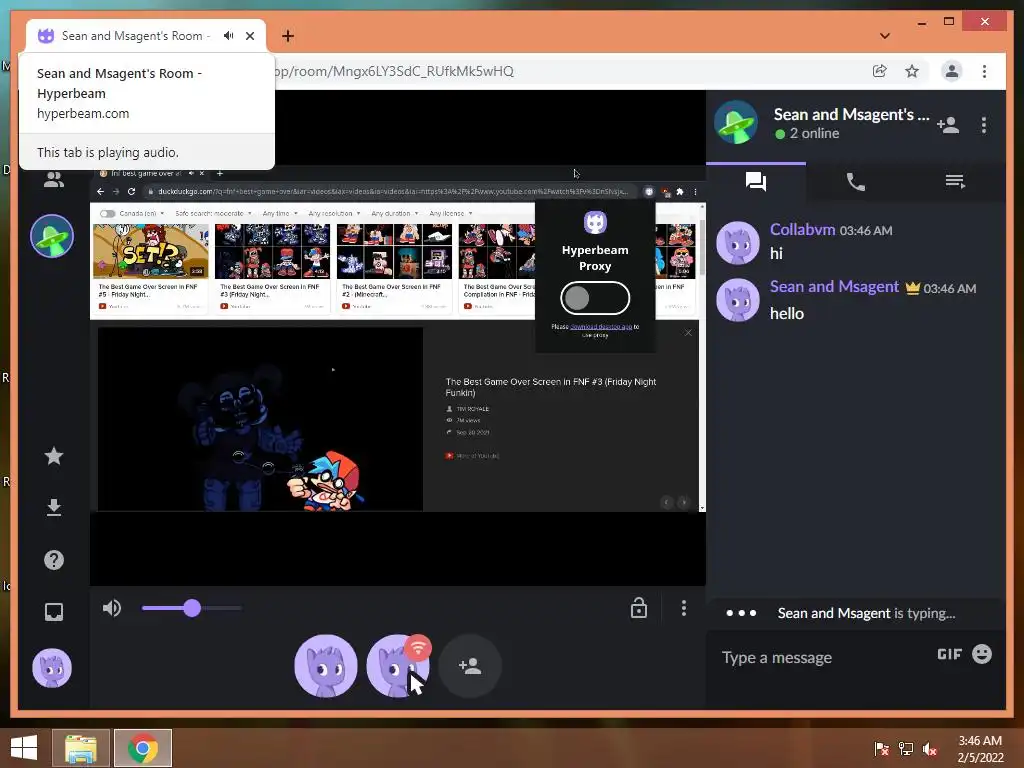
Task: Expand the Any duration dropdown
Action: [x=394, y=214]
